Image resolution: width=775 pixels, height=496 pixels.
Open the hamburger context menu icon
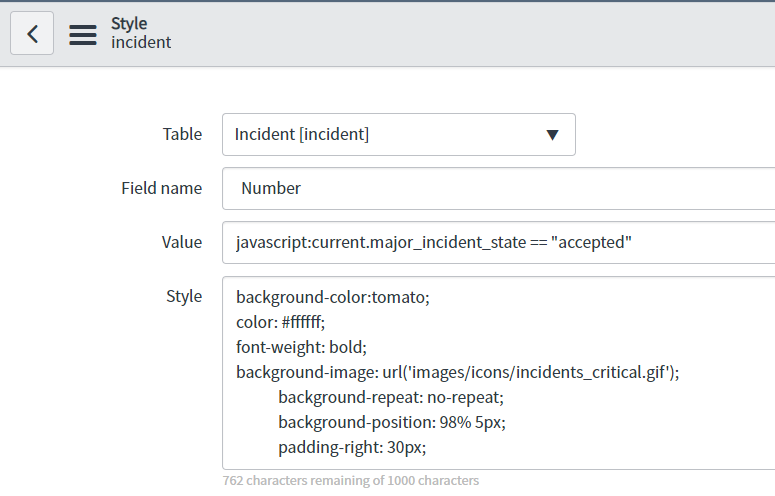pyautogui.click(x=83, y=35)
